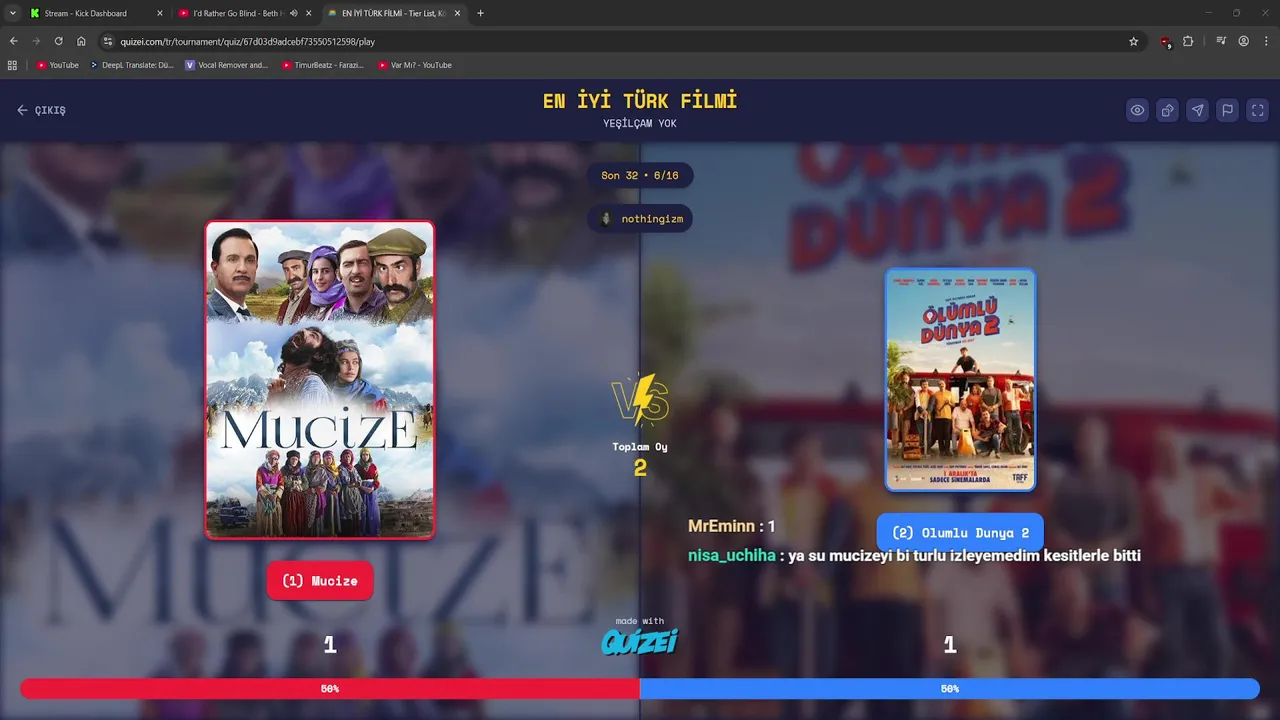Close the Stream - Kick Dashboard tab

tap(159, 13)
